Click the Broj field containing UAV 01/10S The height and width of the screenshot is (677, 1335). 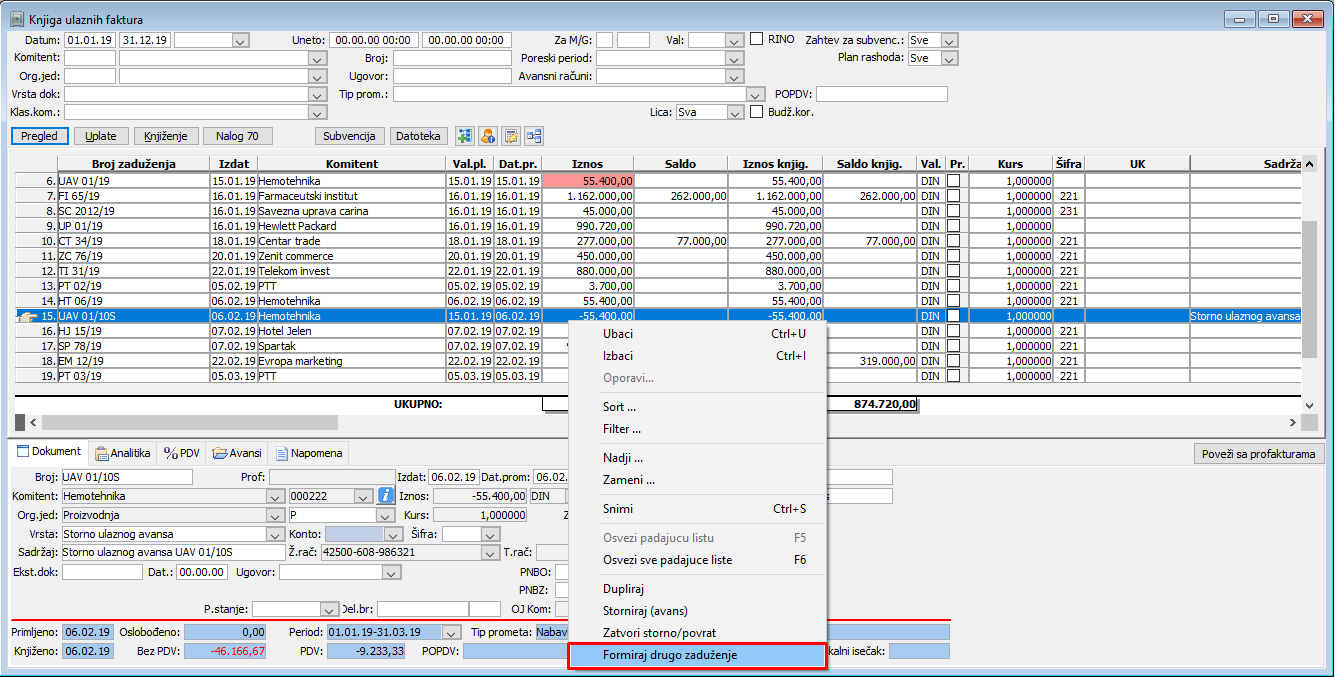126,477
